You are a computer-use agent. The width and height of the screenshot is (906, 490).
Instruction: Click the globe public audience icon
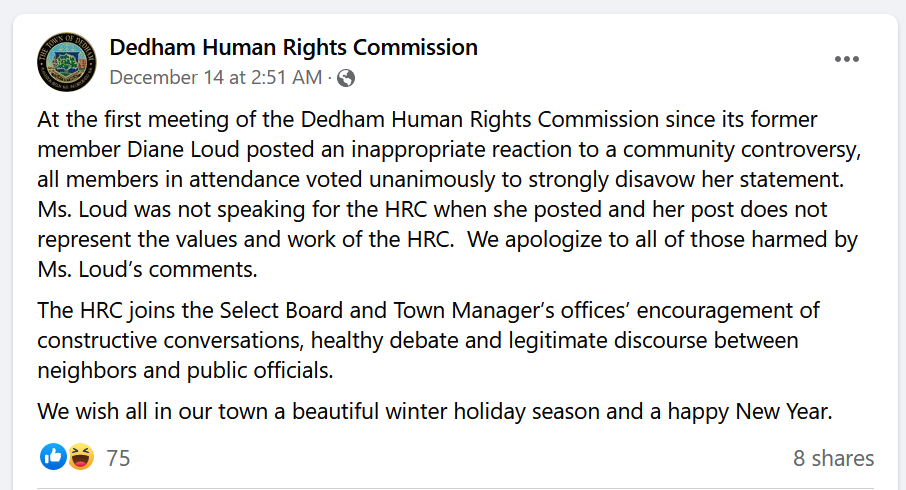pyautogui.click(x=346, y=77)
